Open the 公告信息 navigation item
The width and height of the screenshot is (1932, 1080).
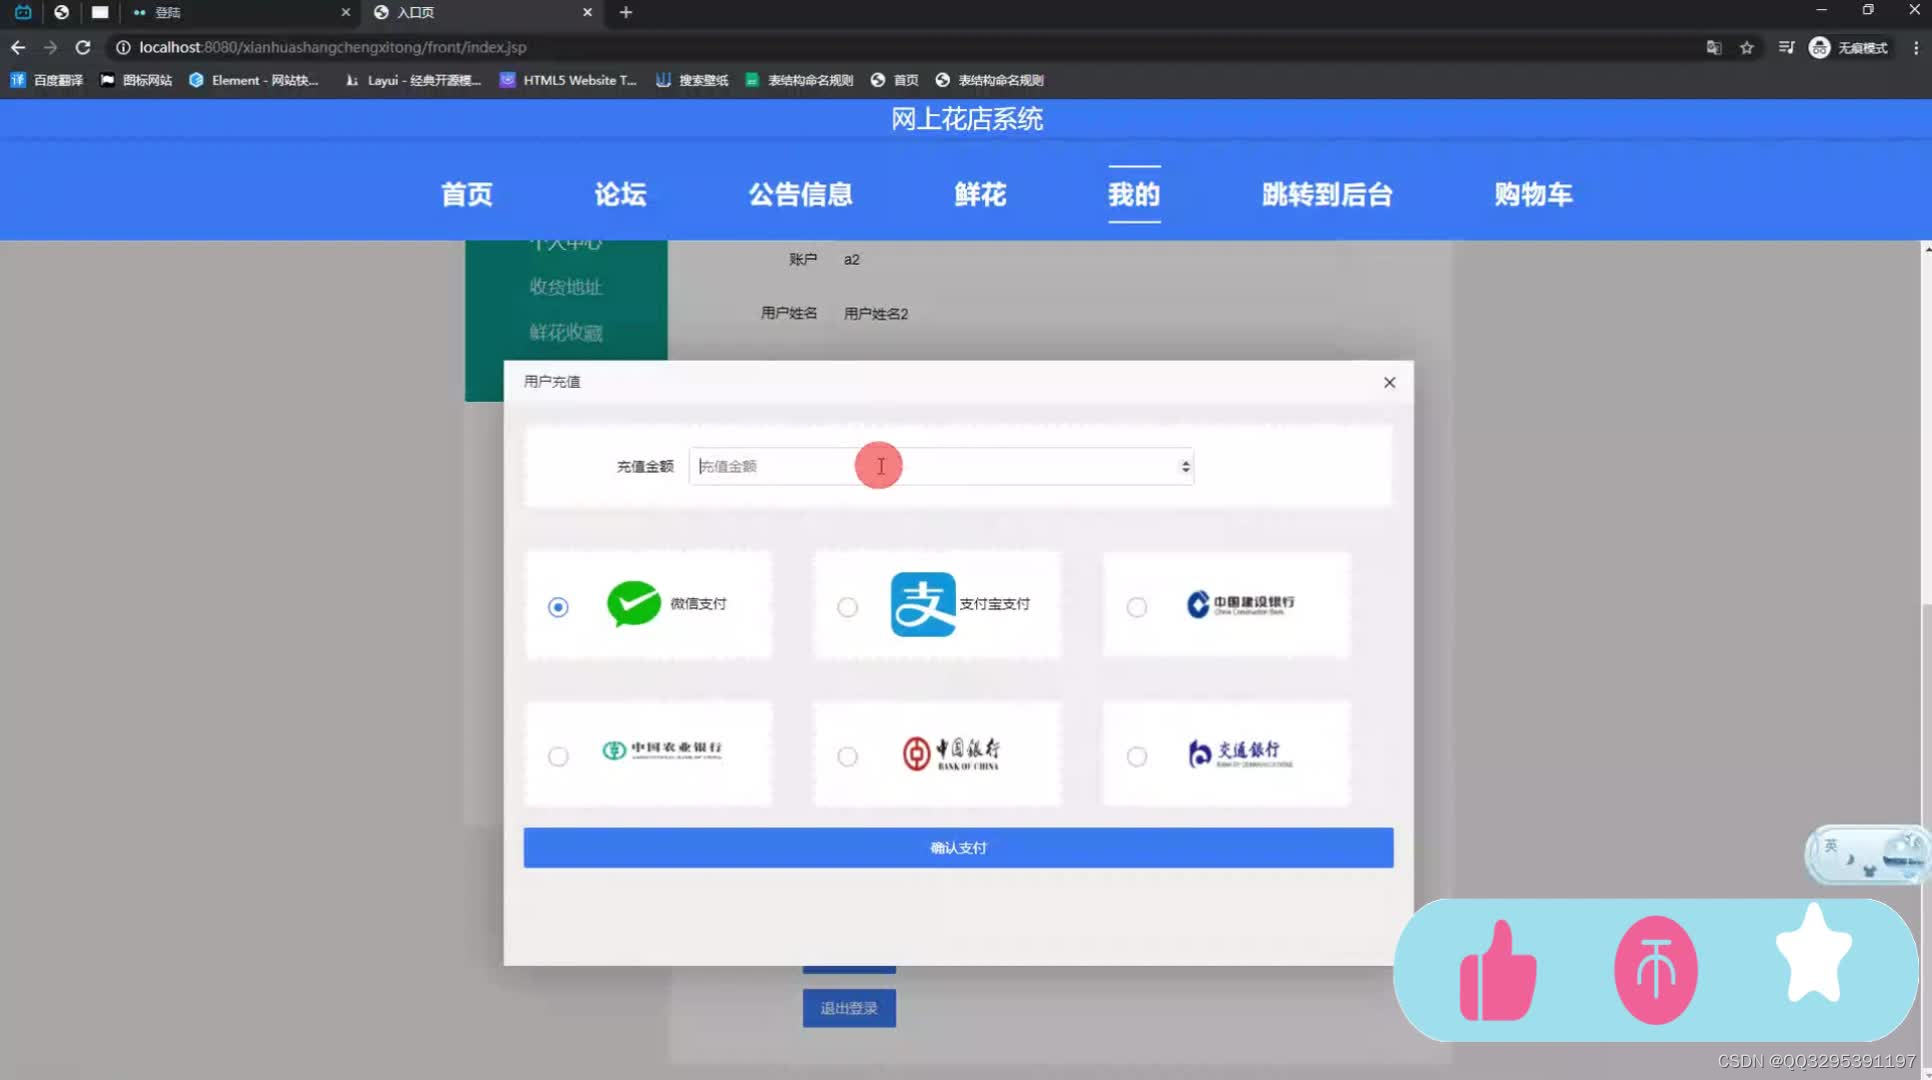click(x=800, y=194)
